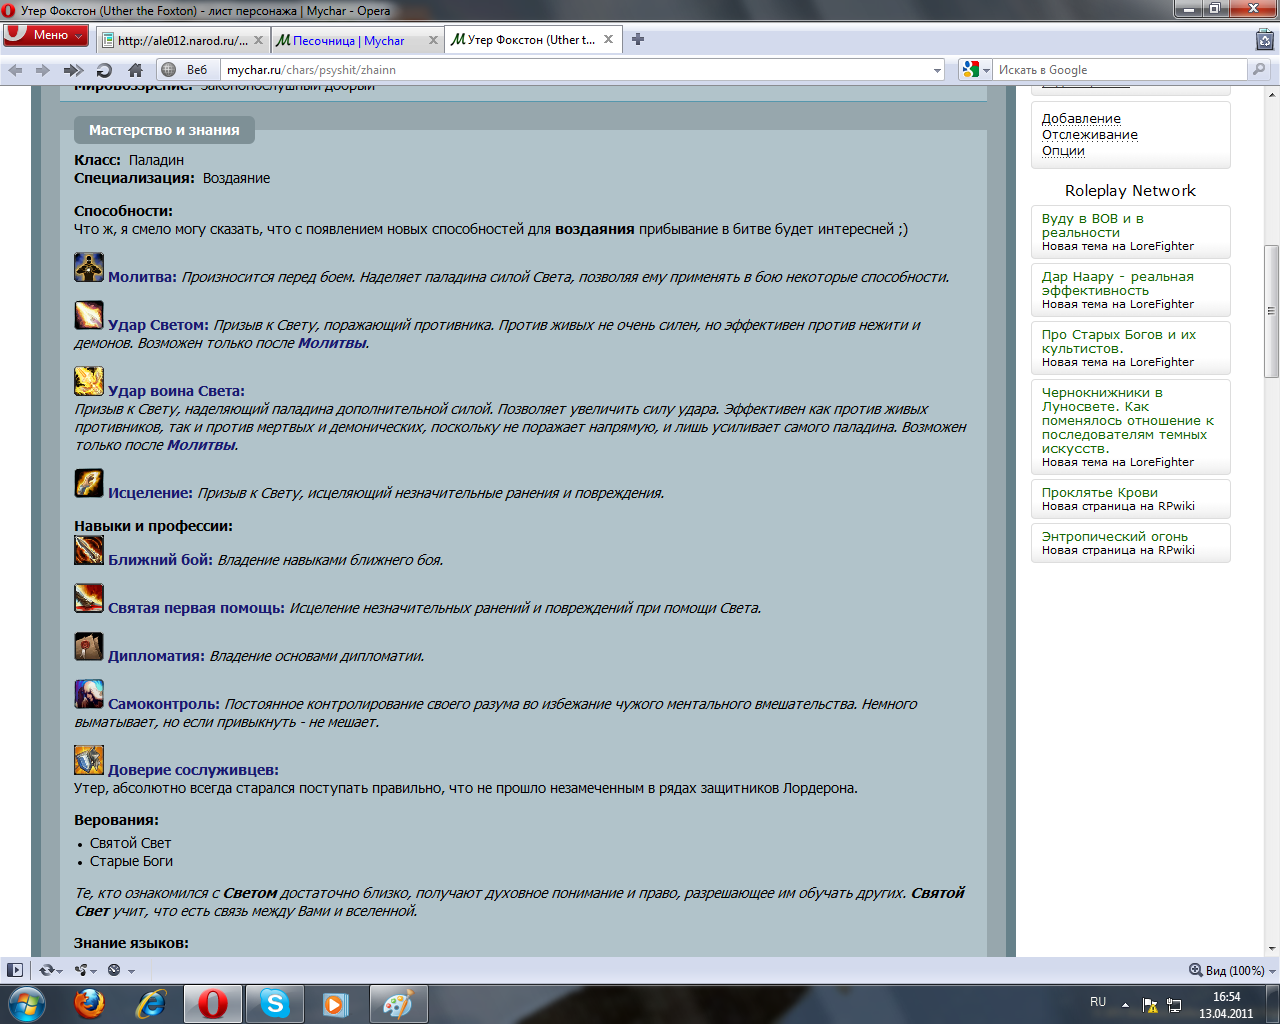Screen dimensions: 1280x1024
Task: Open Энтропический огонь RPwiki page
Action: pyautogui.click(x=1115, y=536)
